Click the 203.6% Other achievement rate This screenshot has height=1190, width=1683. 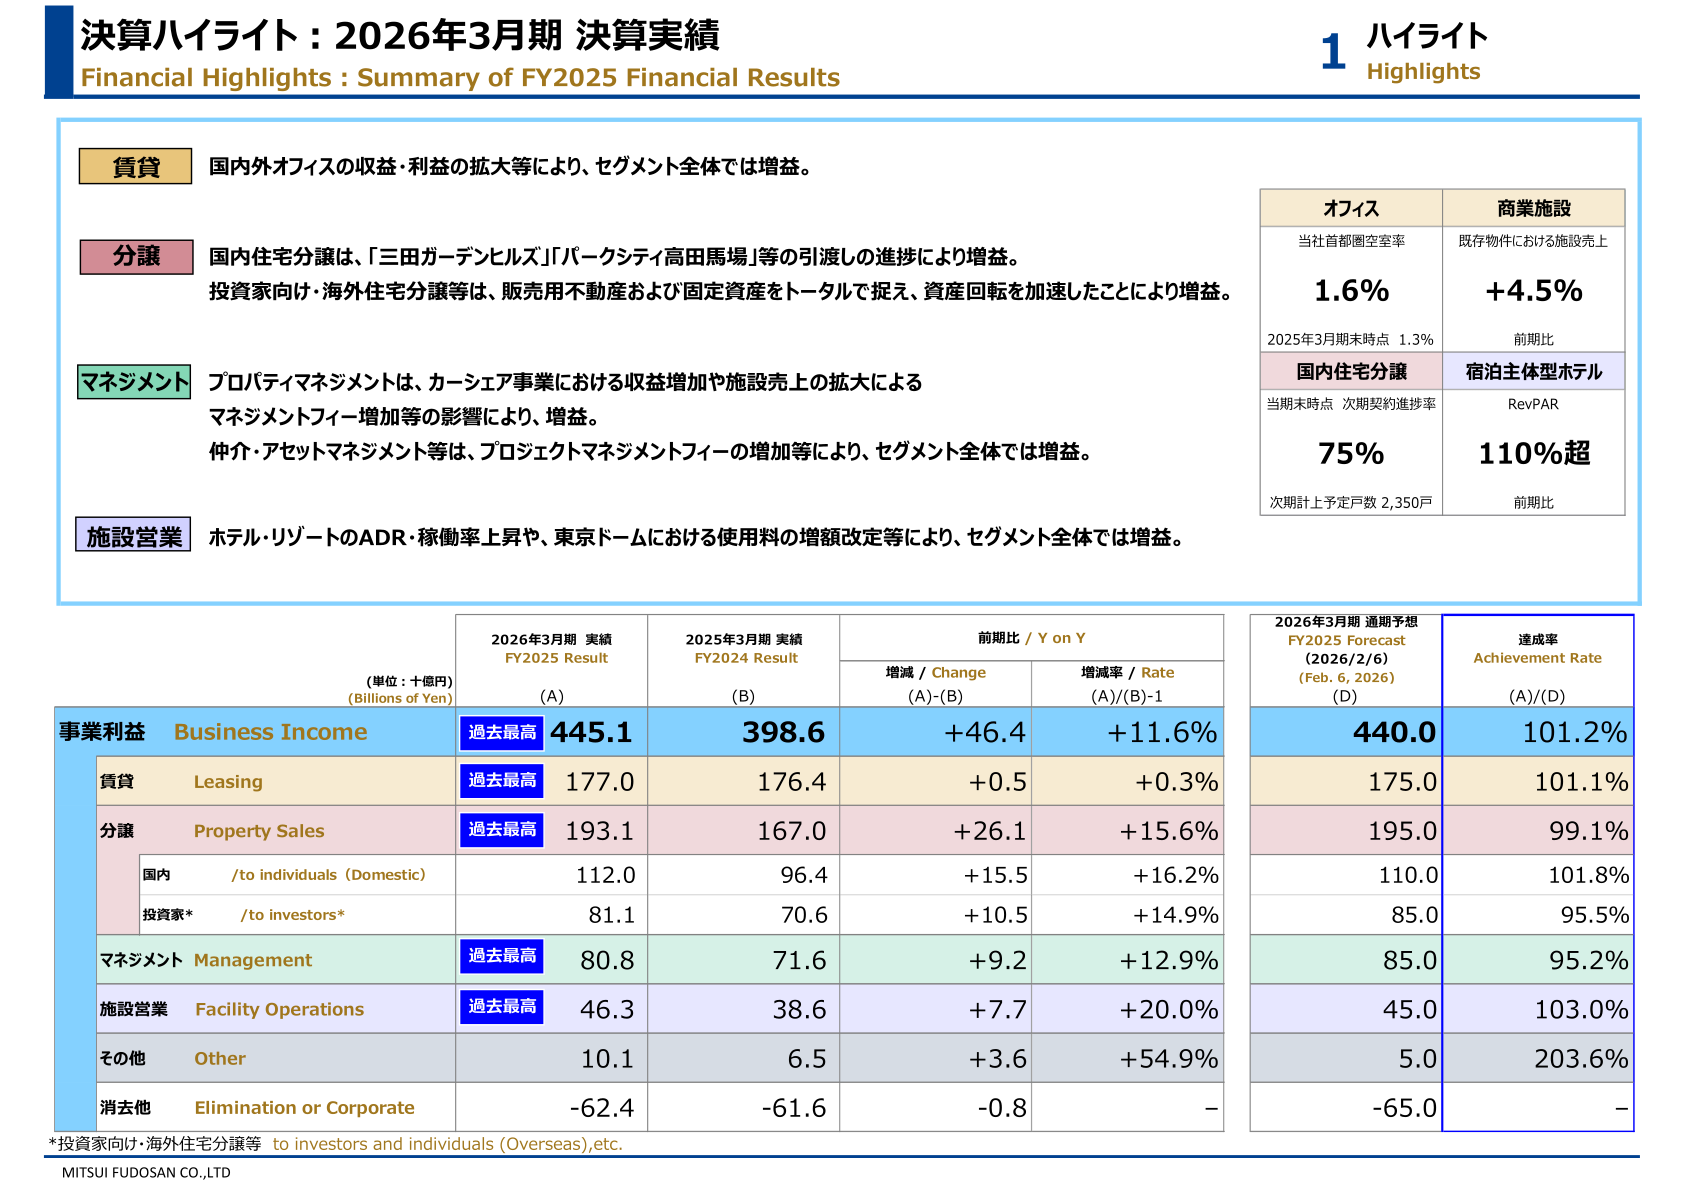pyautogui.click(x=1581, y=1058)
